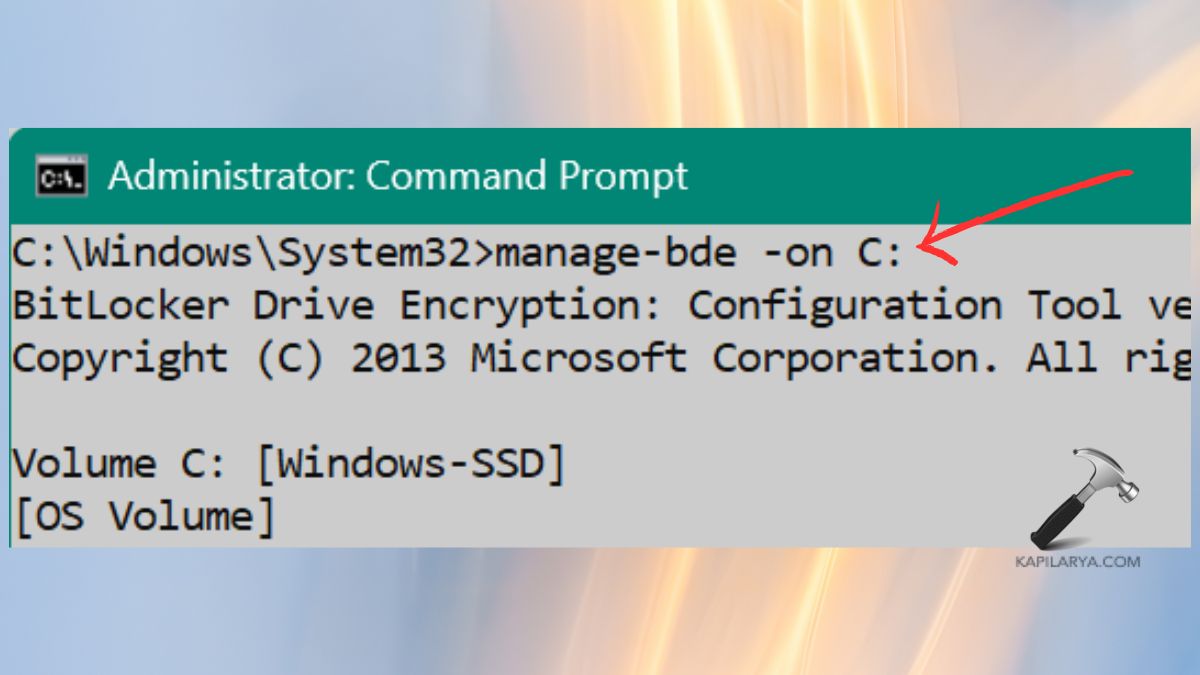Click the desktop wallpaper above the window

pos(600,60)
